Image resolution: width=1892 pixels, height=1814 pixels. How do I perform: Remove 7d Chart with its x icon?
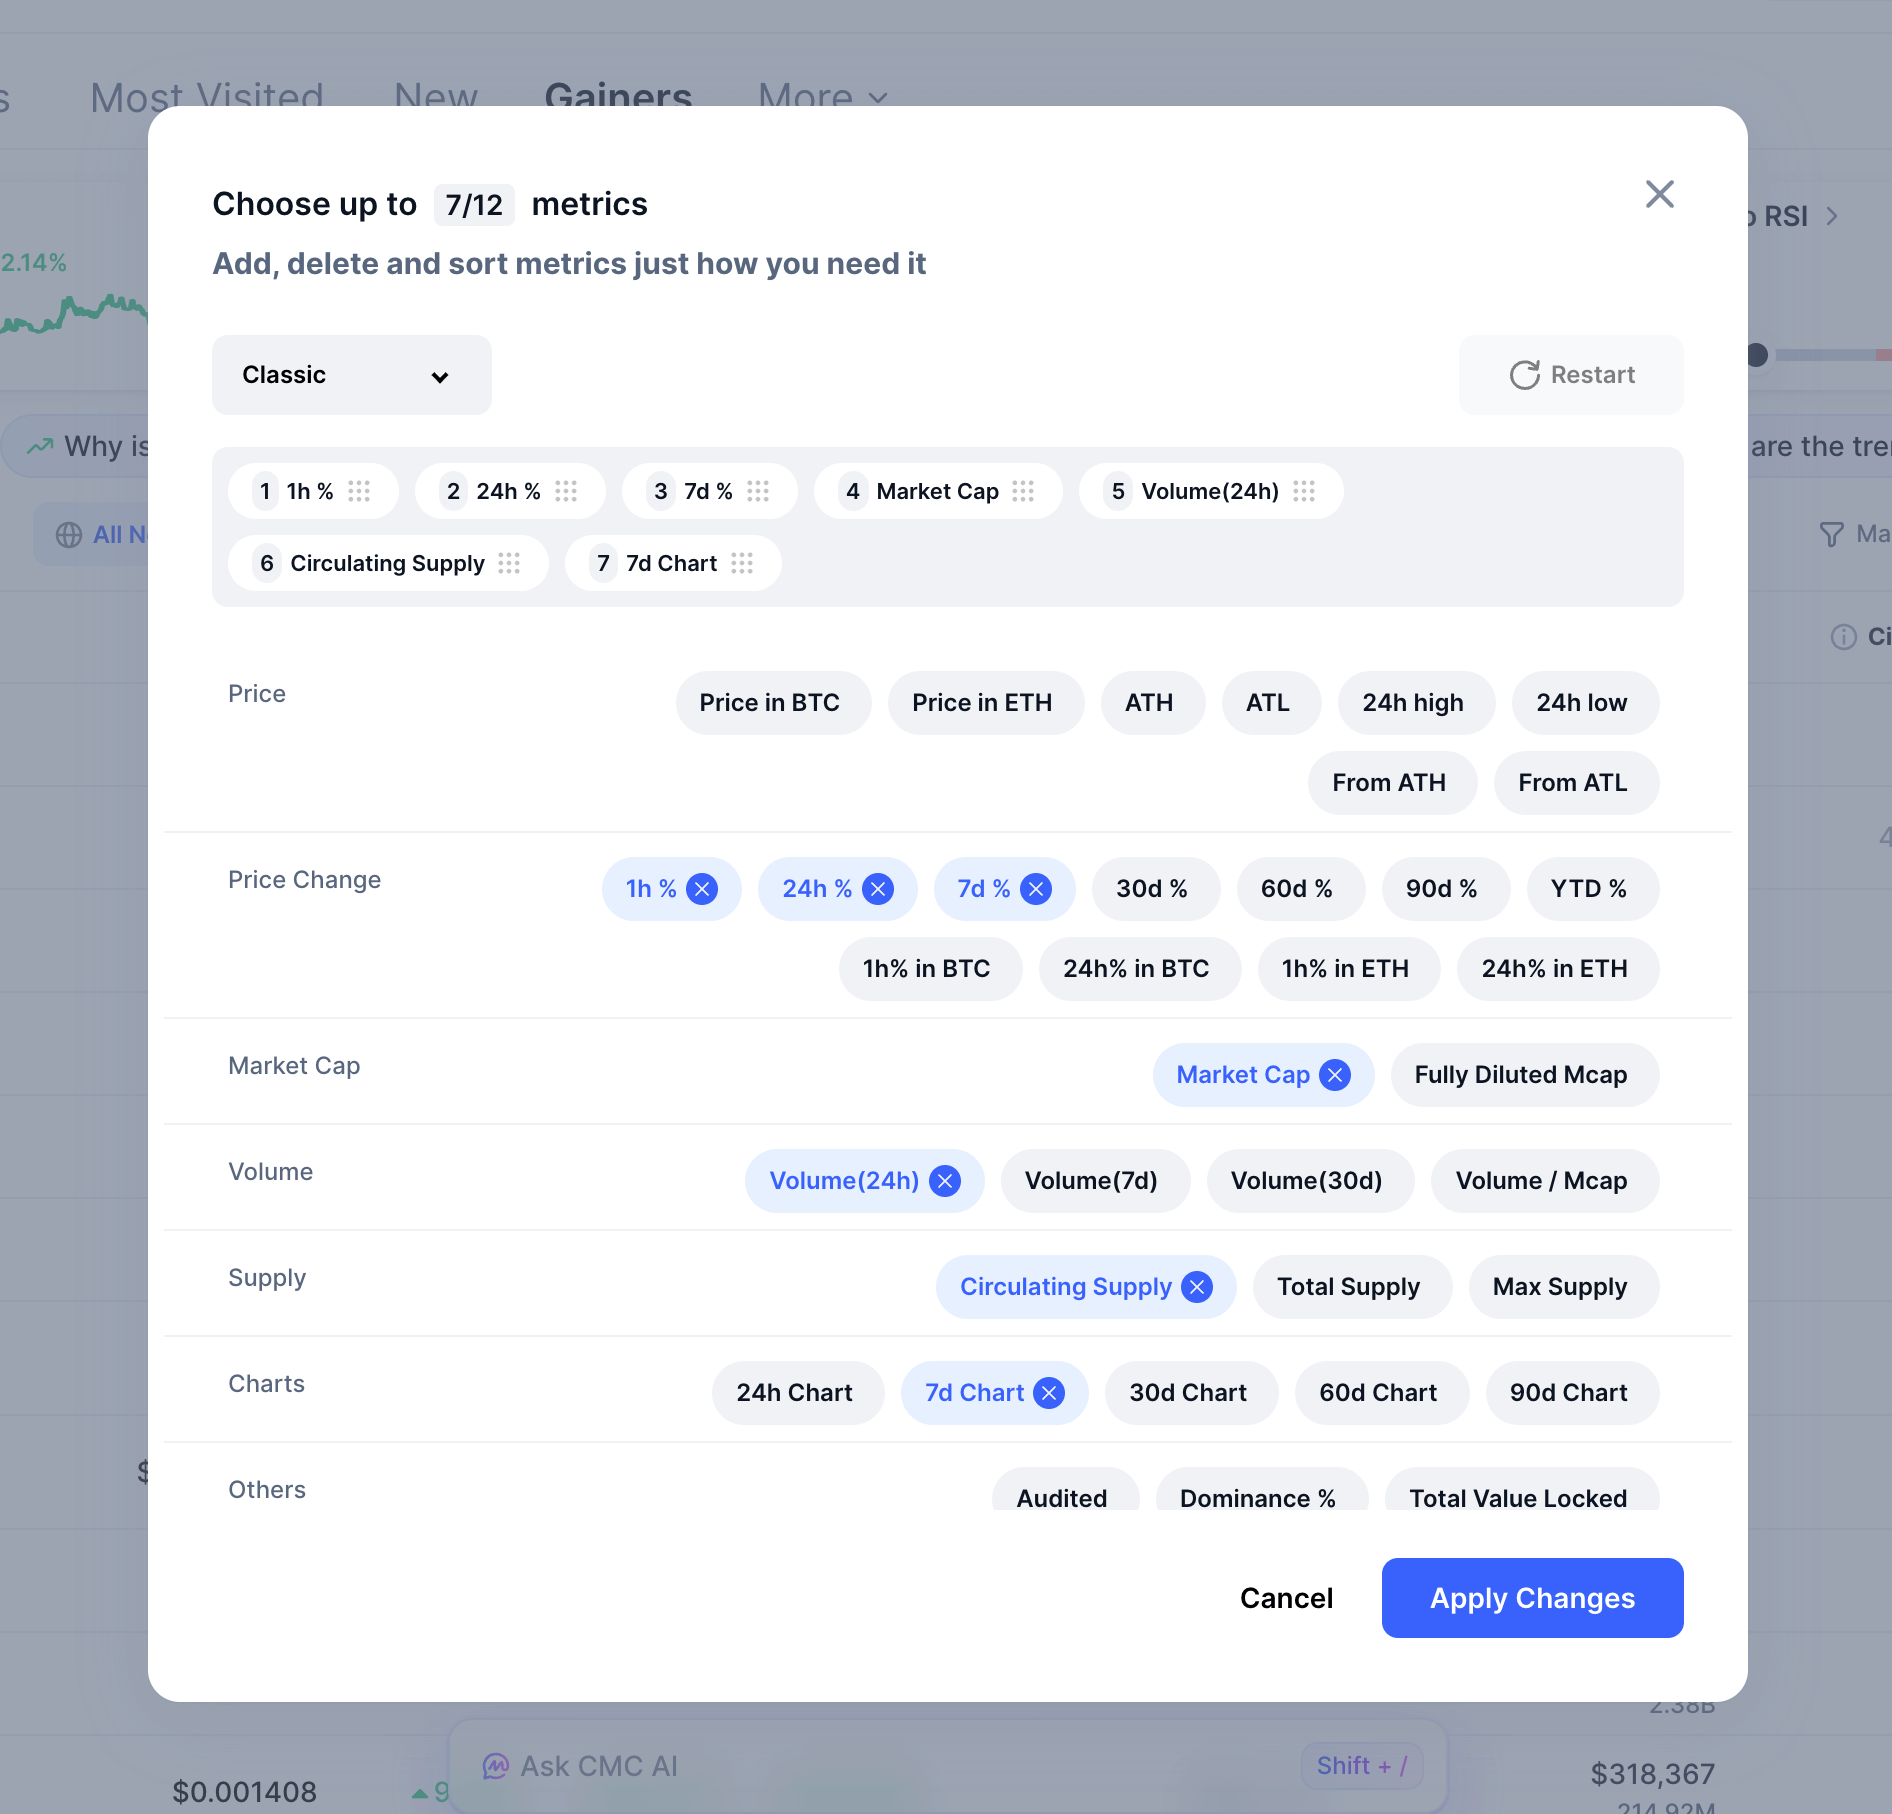tap(1049, 1393)
